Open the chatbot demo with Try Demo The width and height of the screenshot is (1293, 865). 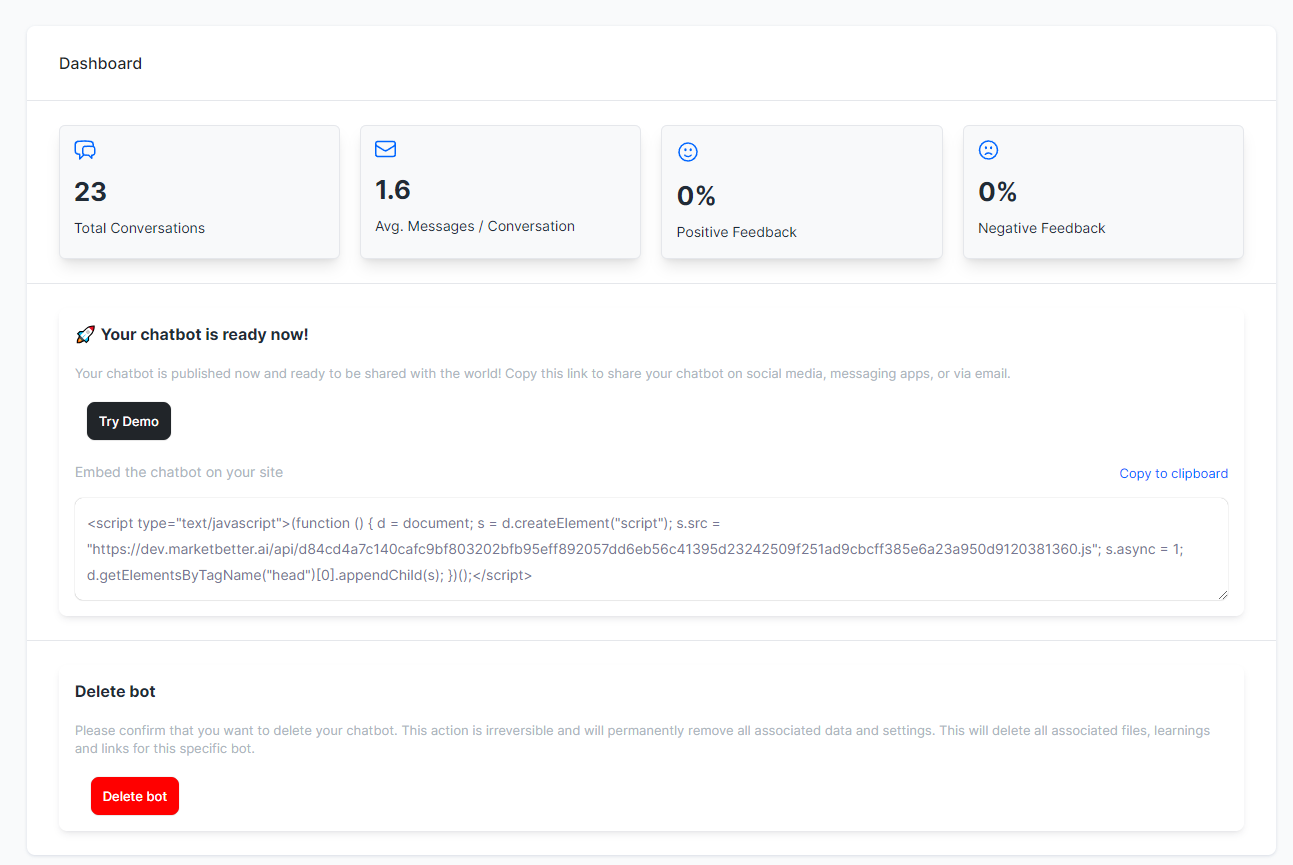pyautogui.click(x=128, y=420)
